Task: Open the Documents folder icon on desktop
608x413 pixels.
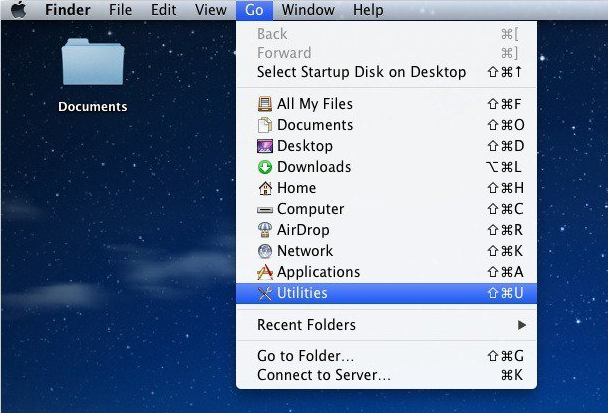Action: click(x=93, y=62)
